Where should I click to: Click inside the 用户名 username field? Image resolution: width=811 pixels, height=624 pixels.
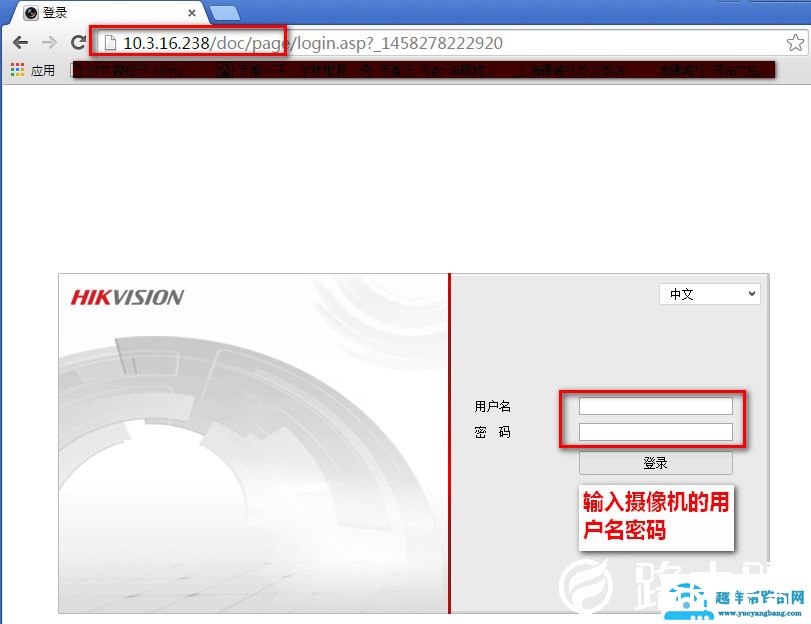pos(655,405)
